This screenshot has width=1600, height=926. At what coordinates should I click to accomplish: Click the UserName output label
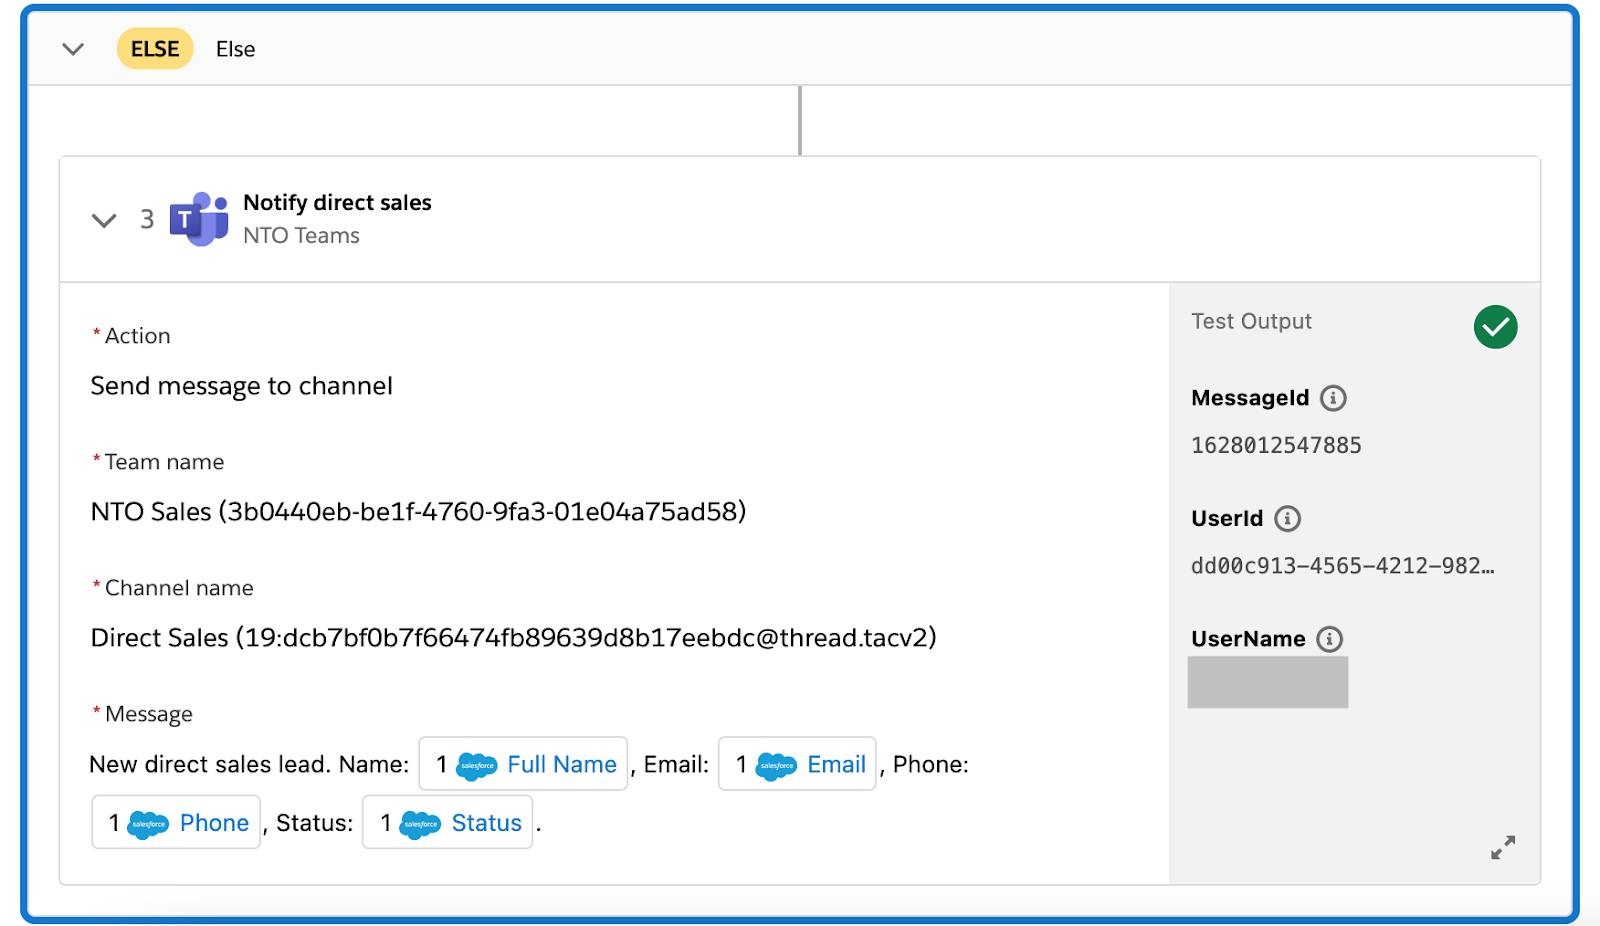coord(1248,639)
